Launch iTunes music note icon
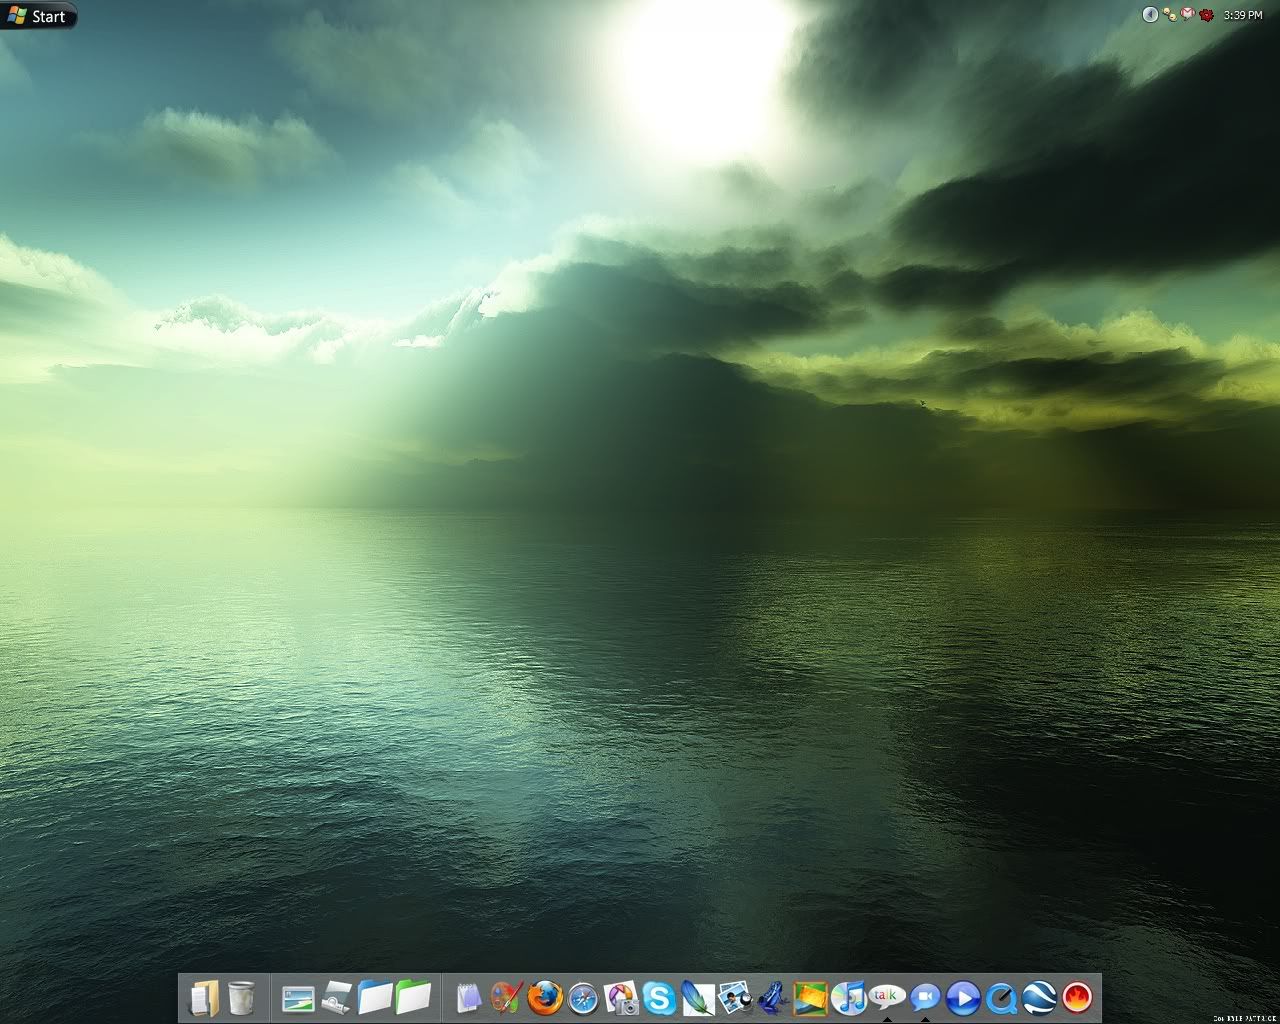Viewport: 1280px width, 1024px height. tap(849, 998)
